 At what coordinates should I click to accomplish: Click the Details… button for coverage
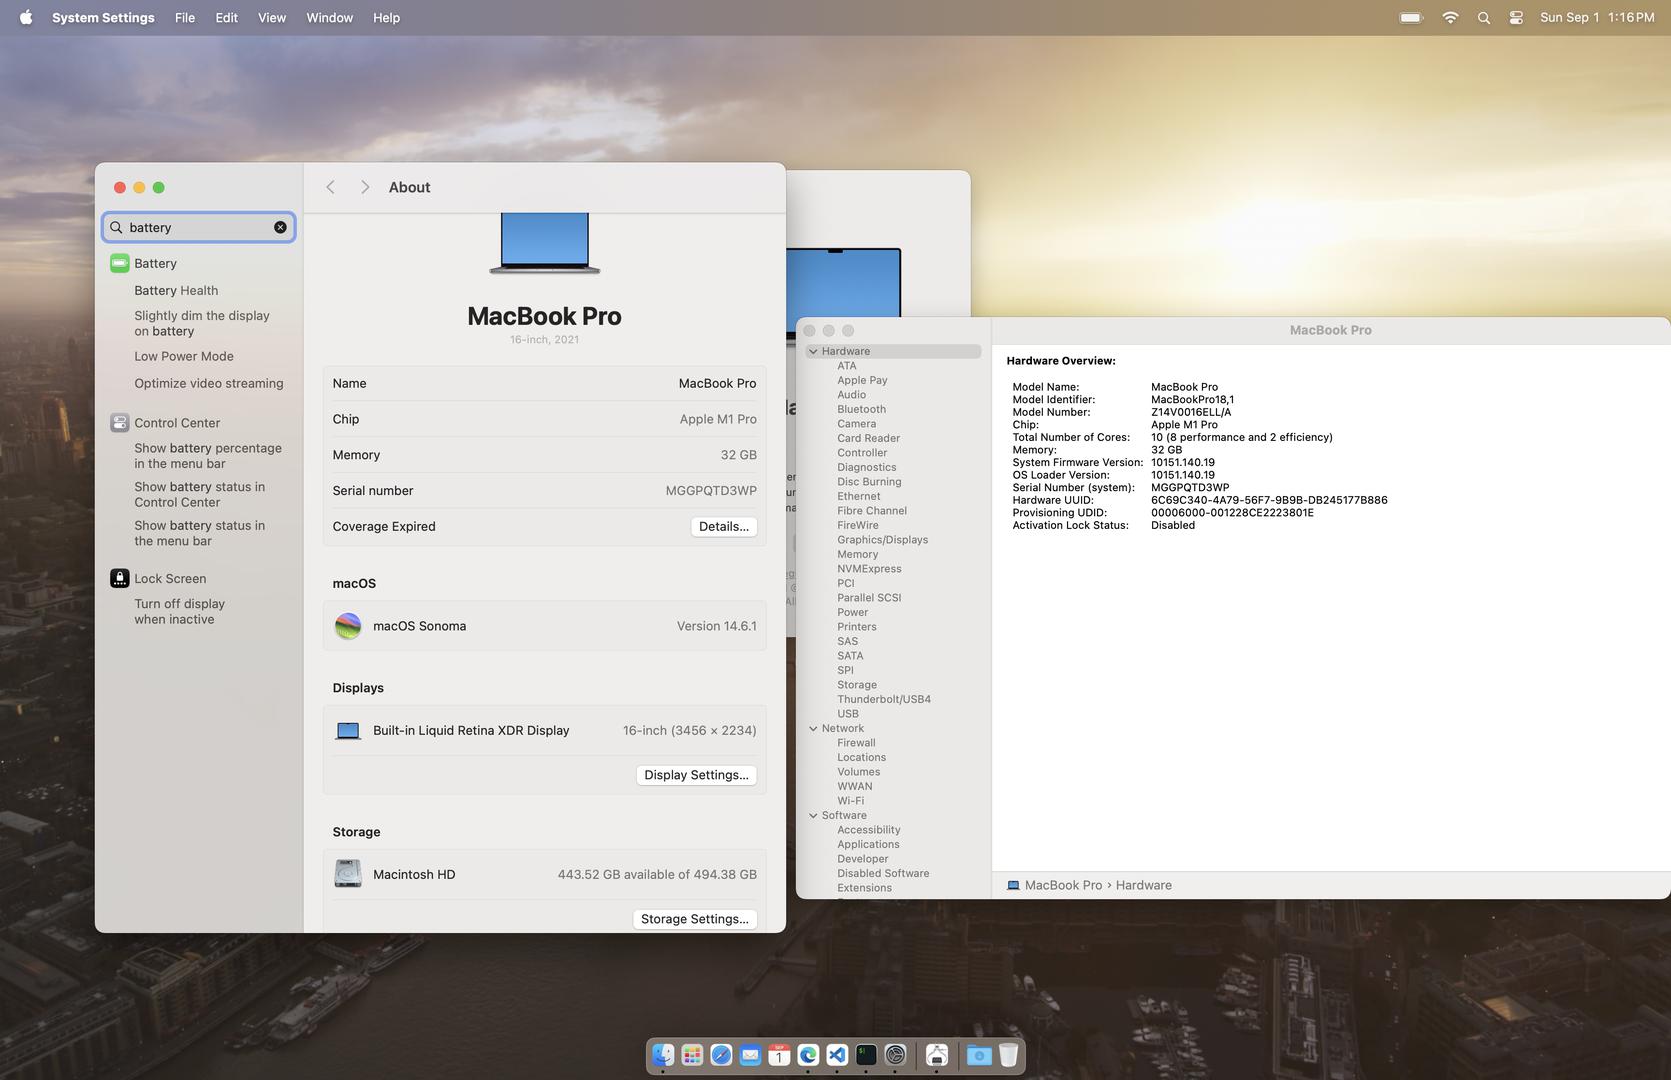pos(724,526)
